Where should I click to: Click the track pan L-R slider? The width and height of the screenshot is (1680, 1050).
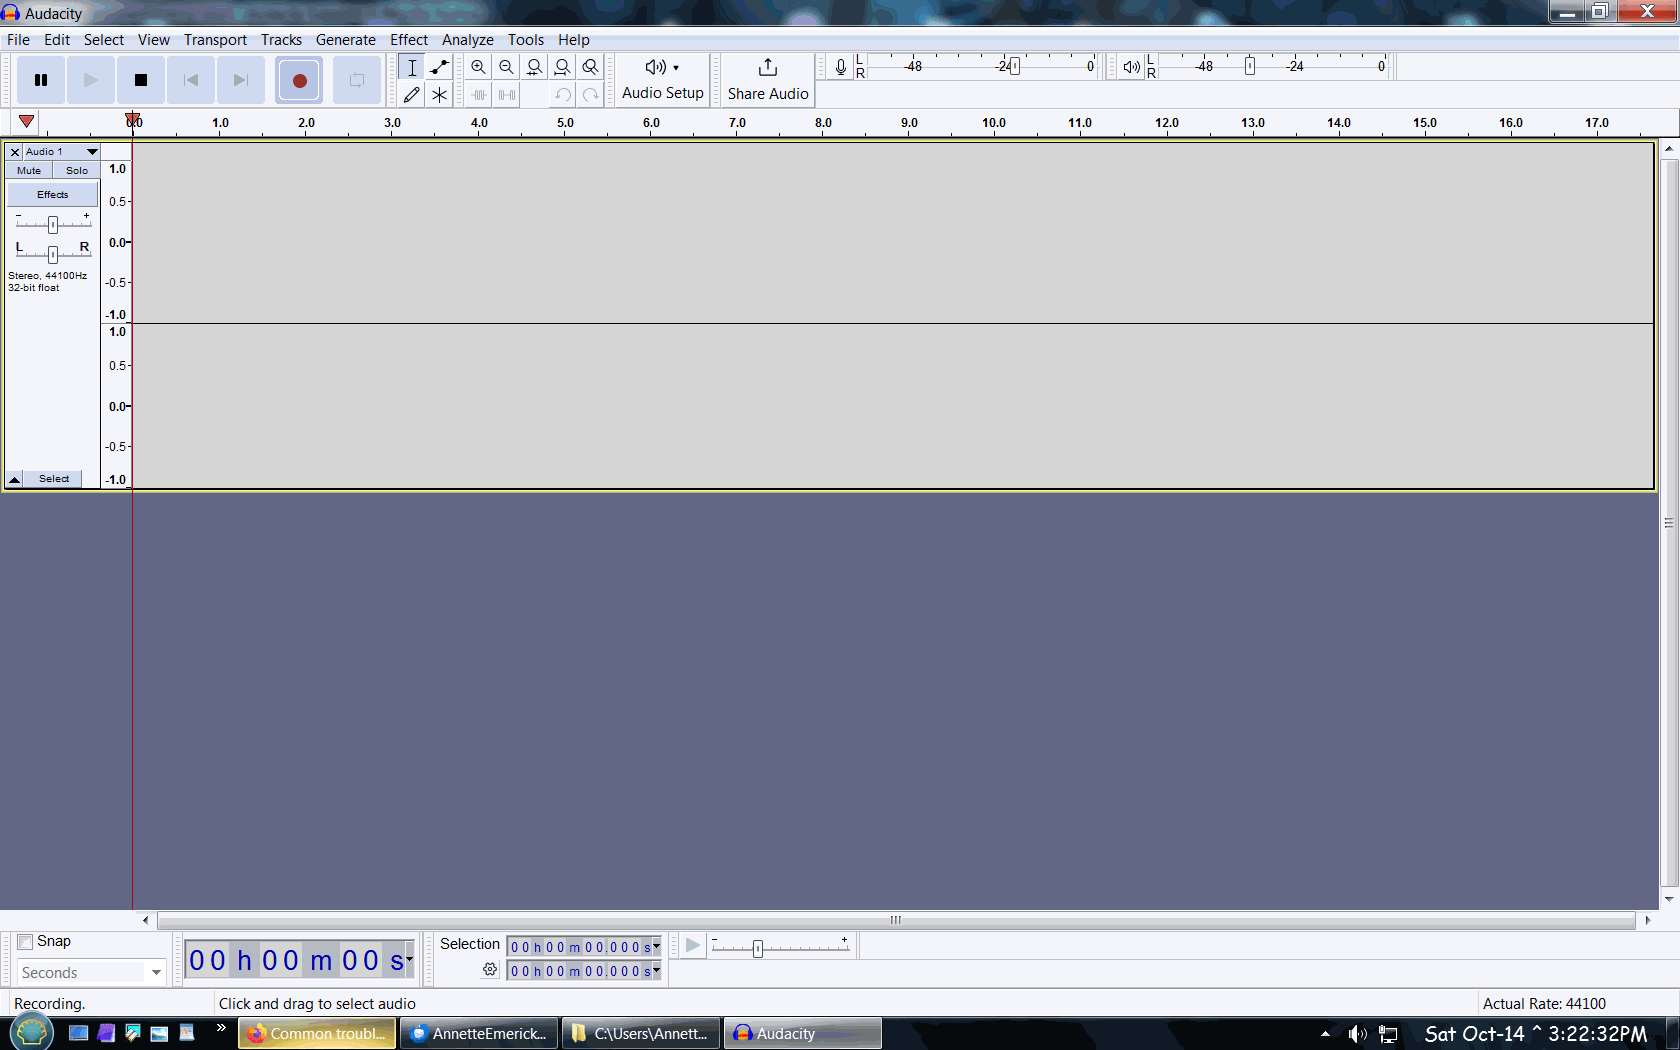(x=53, y=254)
